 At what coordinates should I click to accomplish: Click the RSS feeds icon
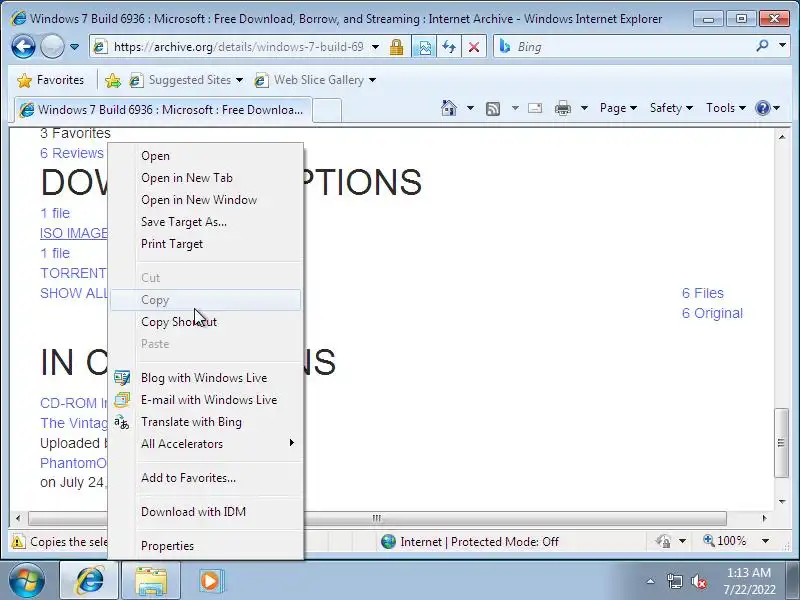click(493, 108)
